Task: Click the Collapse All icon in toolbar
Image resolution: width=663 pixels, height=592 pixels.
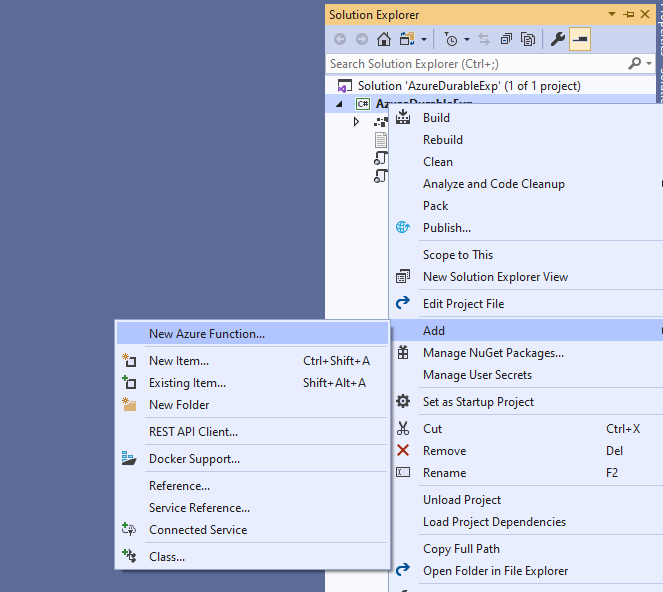Action: click(506, 39)
